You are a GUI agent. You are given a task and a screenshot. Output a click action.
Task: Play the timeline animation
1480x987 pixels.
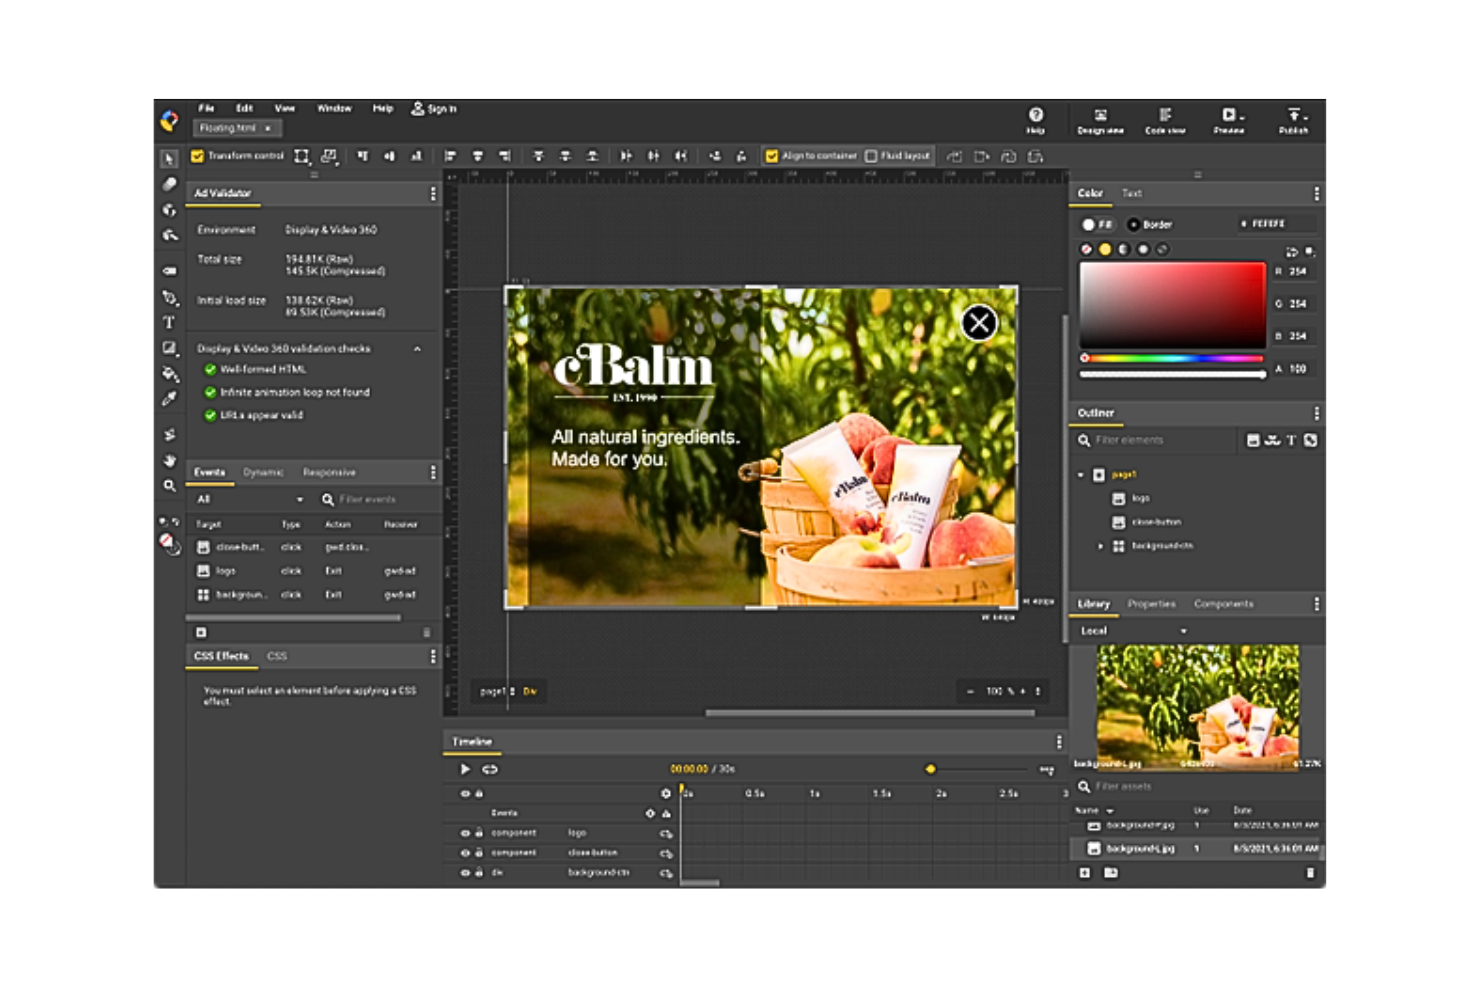(x=465, y=769)
